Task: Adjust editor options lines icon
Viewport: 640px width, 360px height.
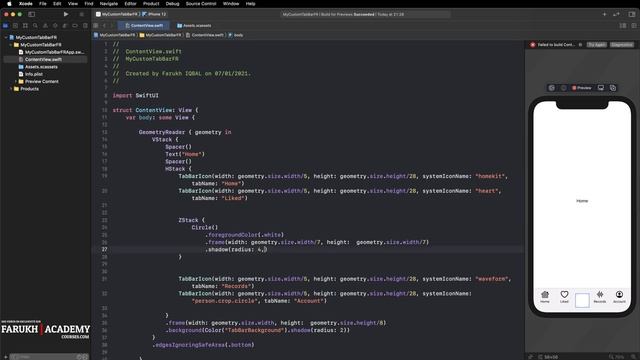Action: click(623, 25)
